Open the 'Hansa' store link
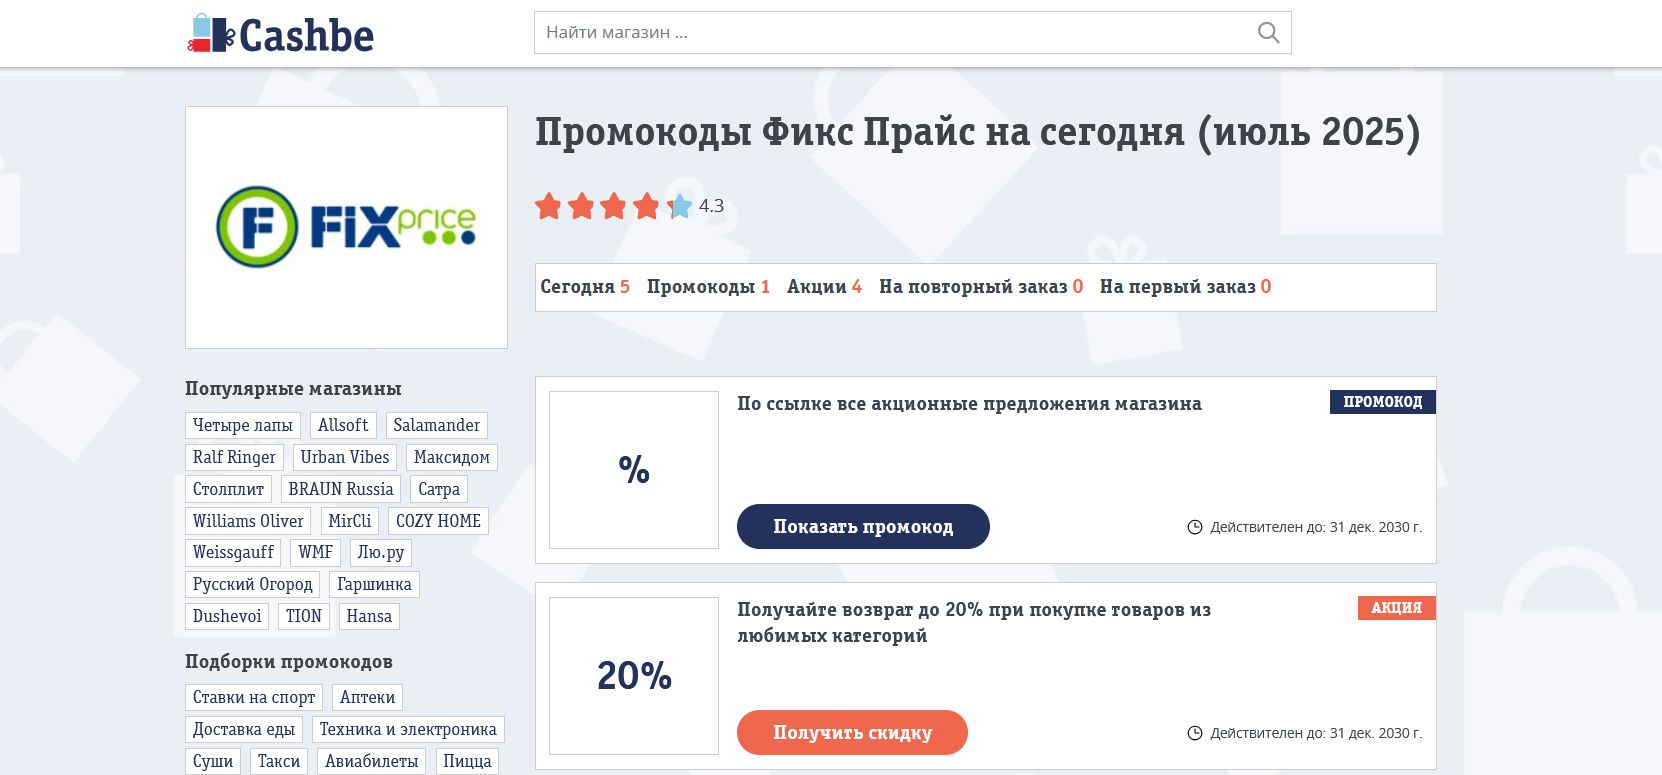The image size is (1662, 775). click(369, 616)
